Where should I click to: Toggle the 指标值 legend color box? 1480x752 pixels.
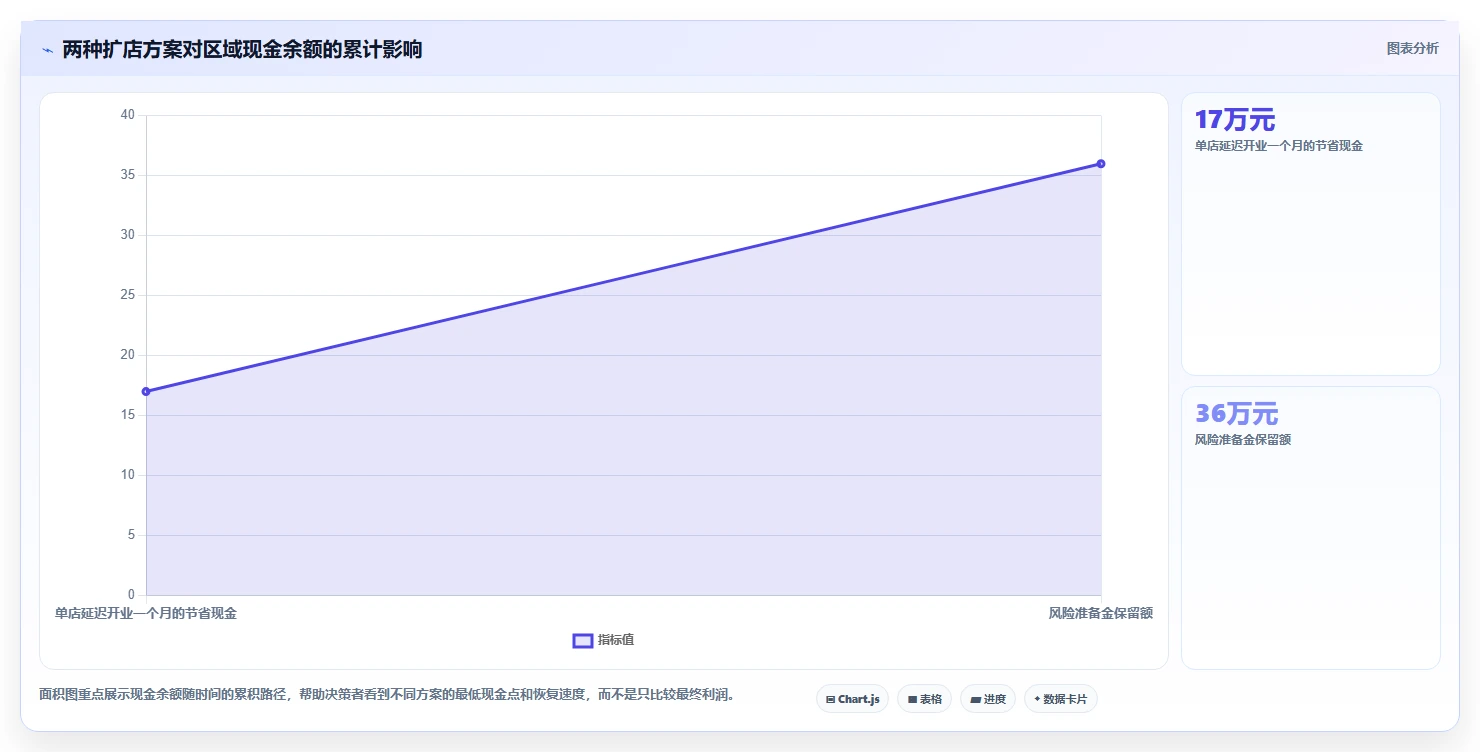(583, 640)
